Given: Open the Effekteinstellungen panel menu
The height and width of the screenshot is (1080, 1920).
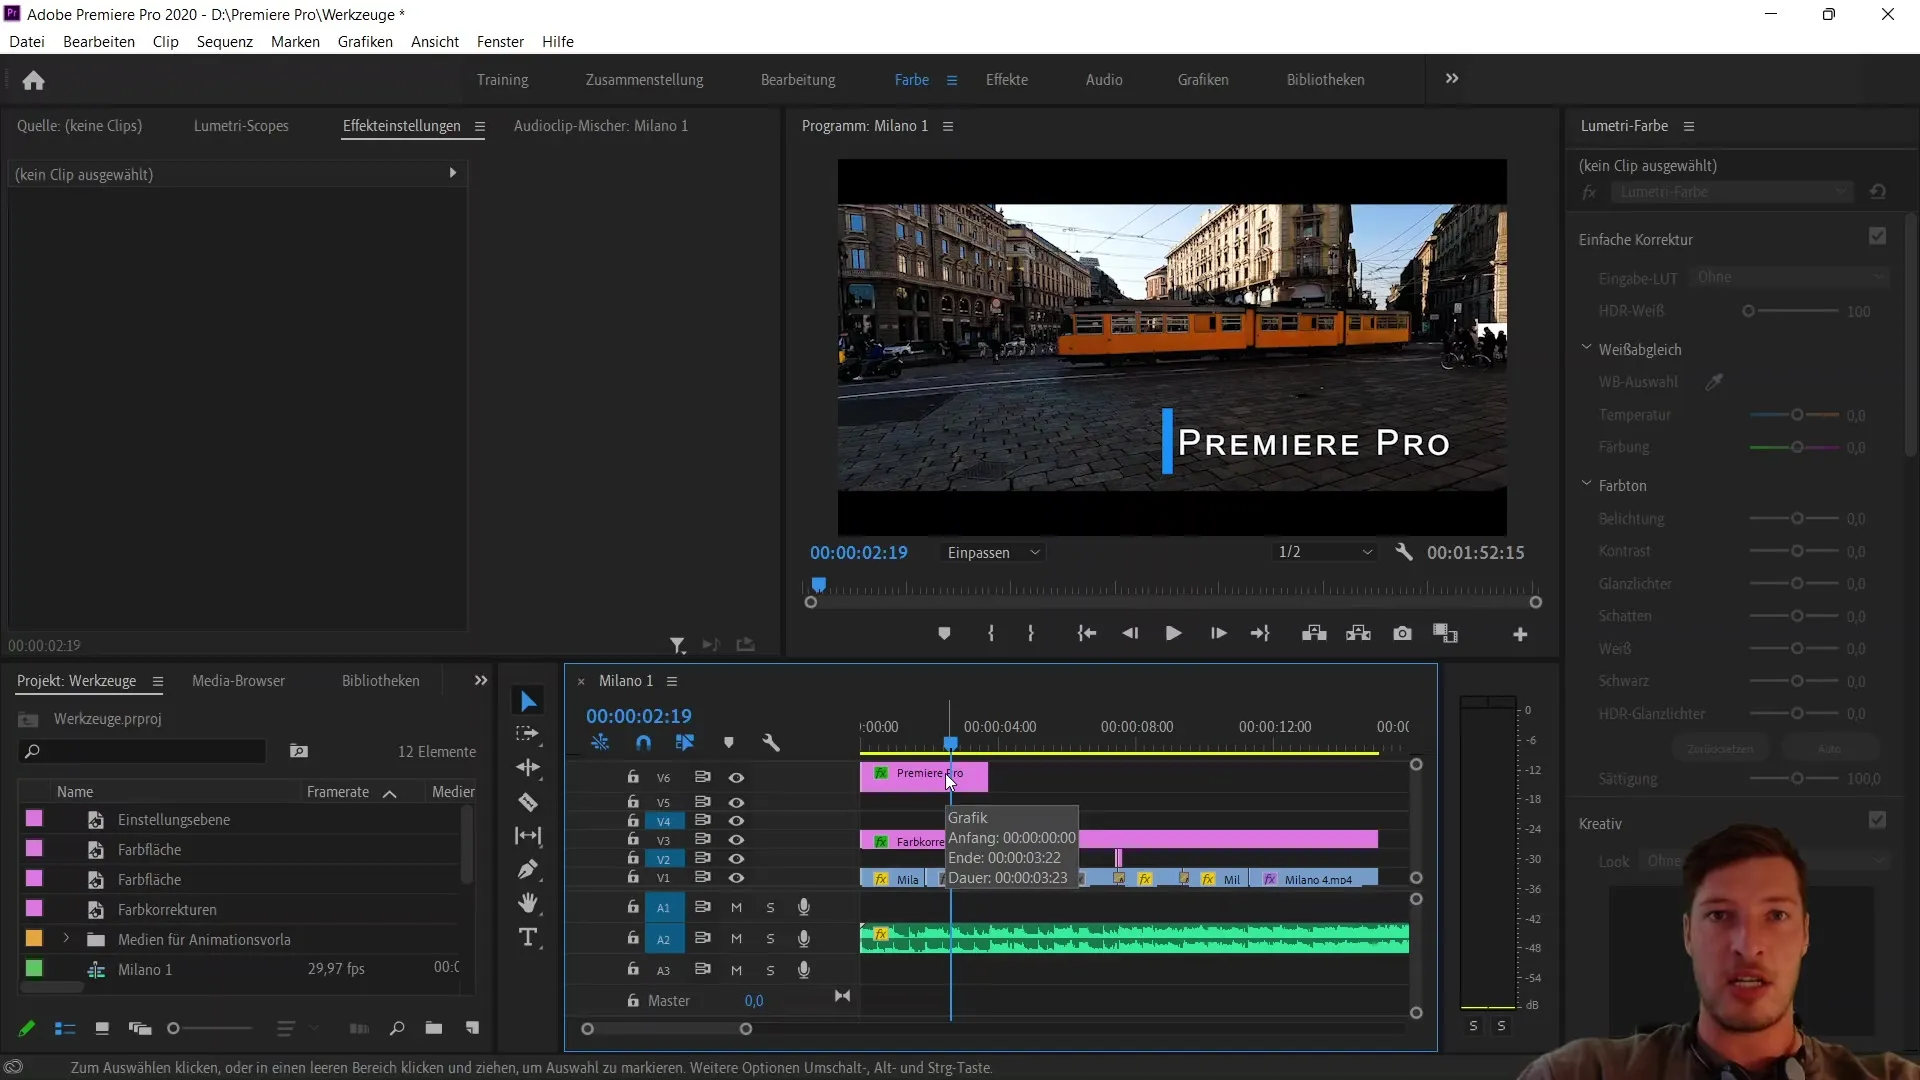Looking at the screenshot, I should click(x=480, y=126).
